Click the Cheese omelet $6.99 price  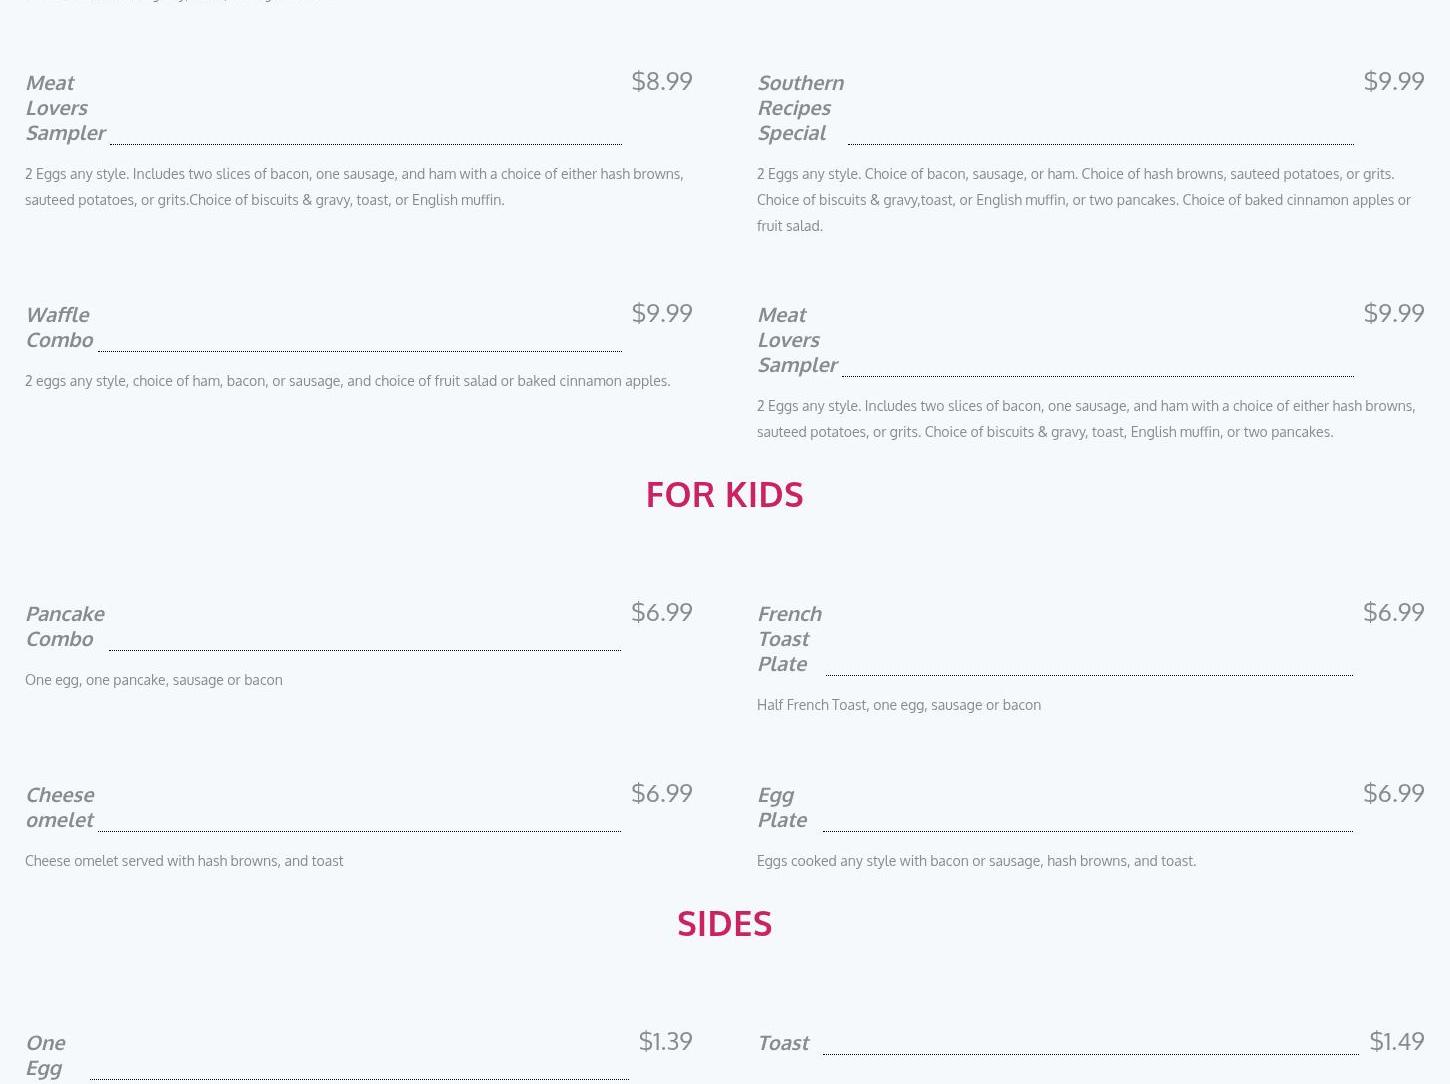click(x=662, y=793)
